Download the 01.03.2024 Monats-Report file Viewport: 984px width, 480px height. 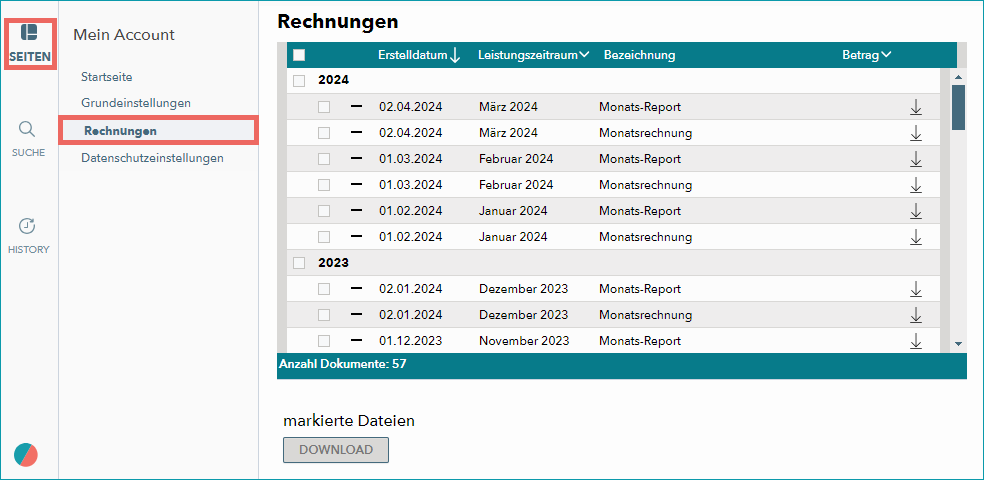[x=916, y=159]
